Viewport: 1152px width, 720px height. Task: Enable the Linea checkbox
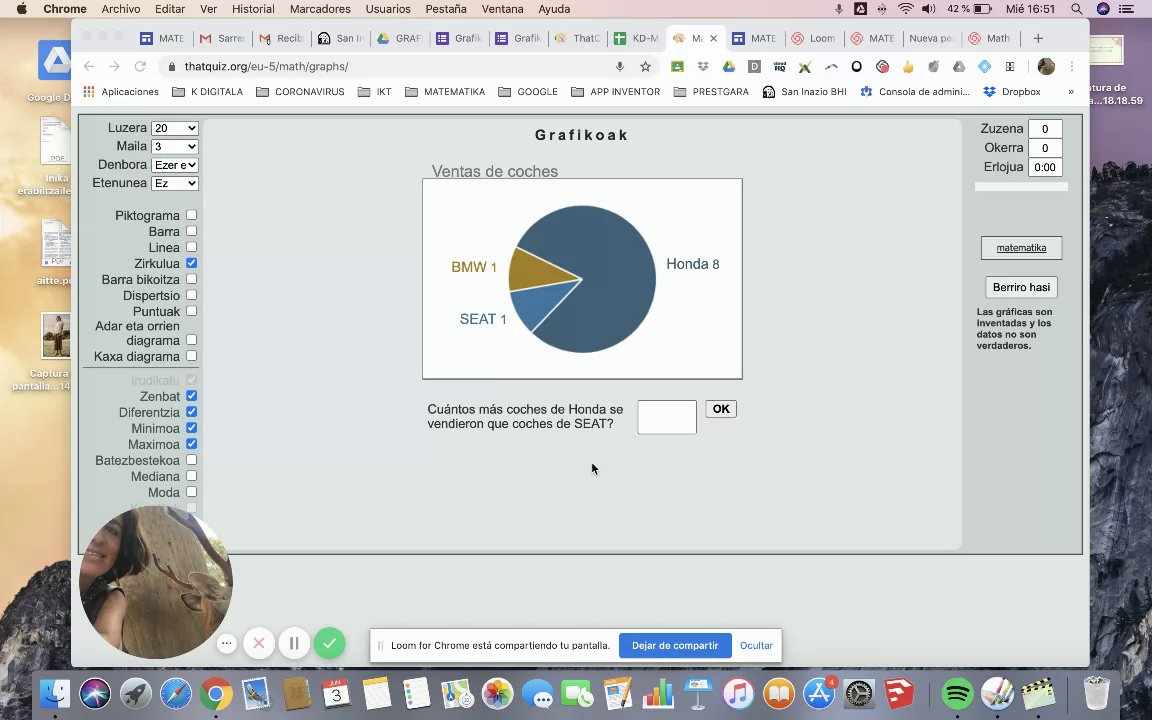click(x=192, y=247)
